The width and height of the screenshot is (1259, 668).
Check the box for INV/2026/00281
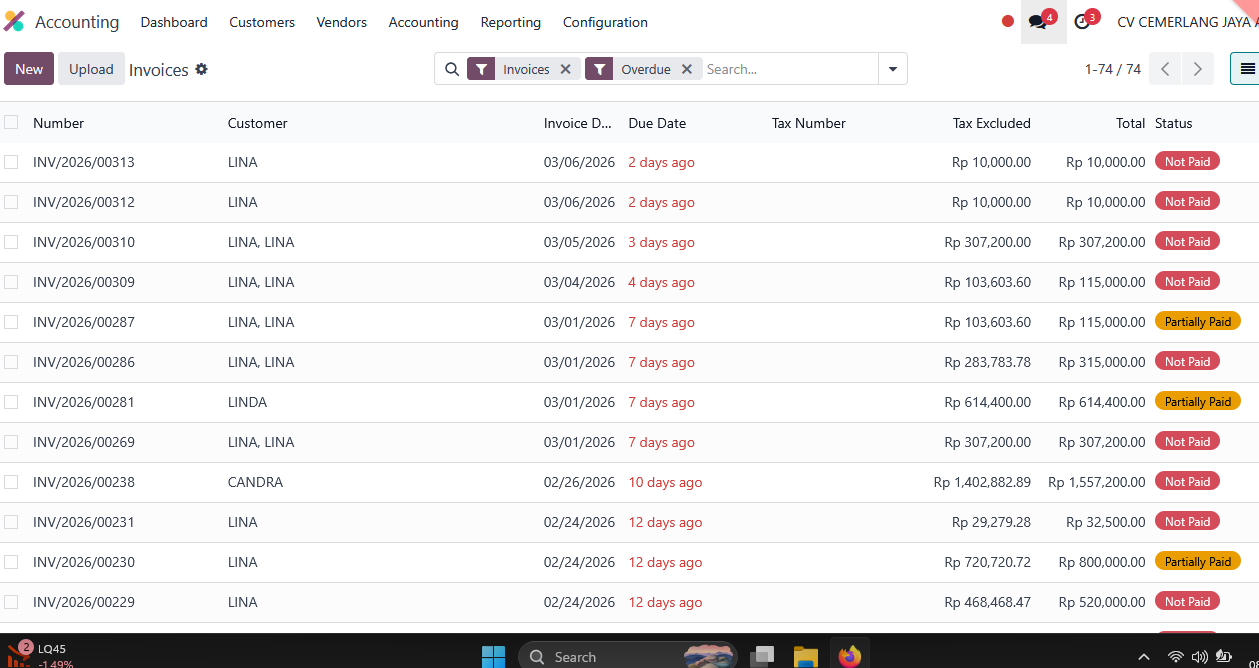tap(11, 402)
